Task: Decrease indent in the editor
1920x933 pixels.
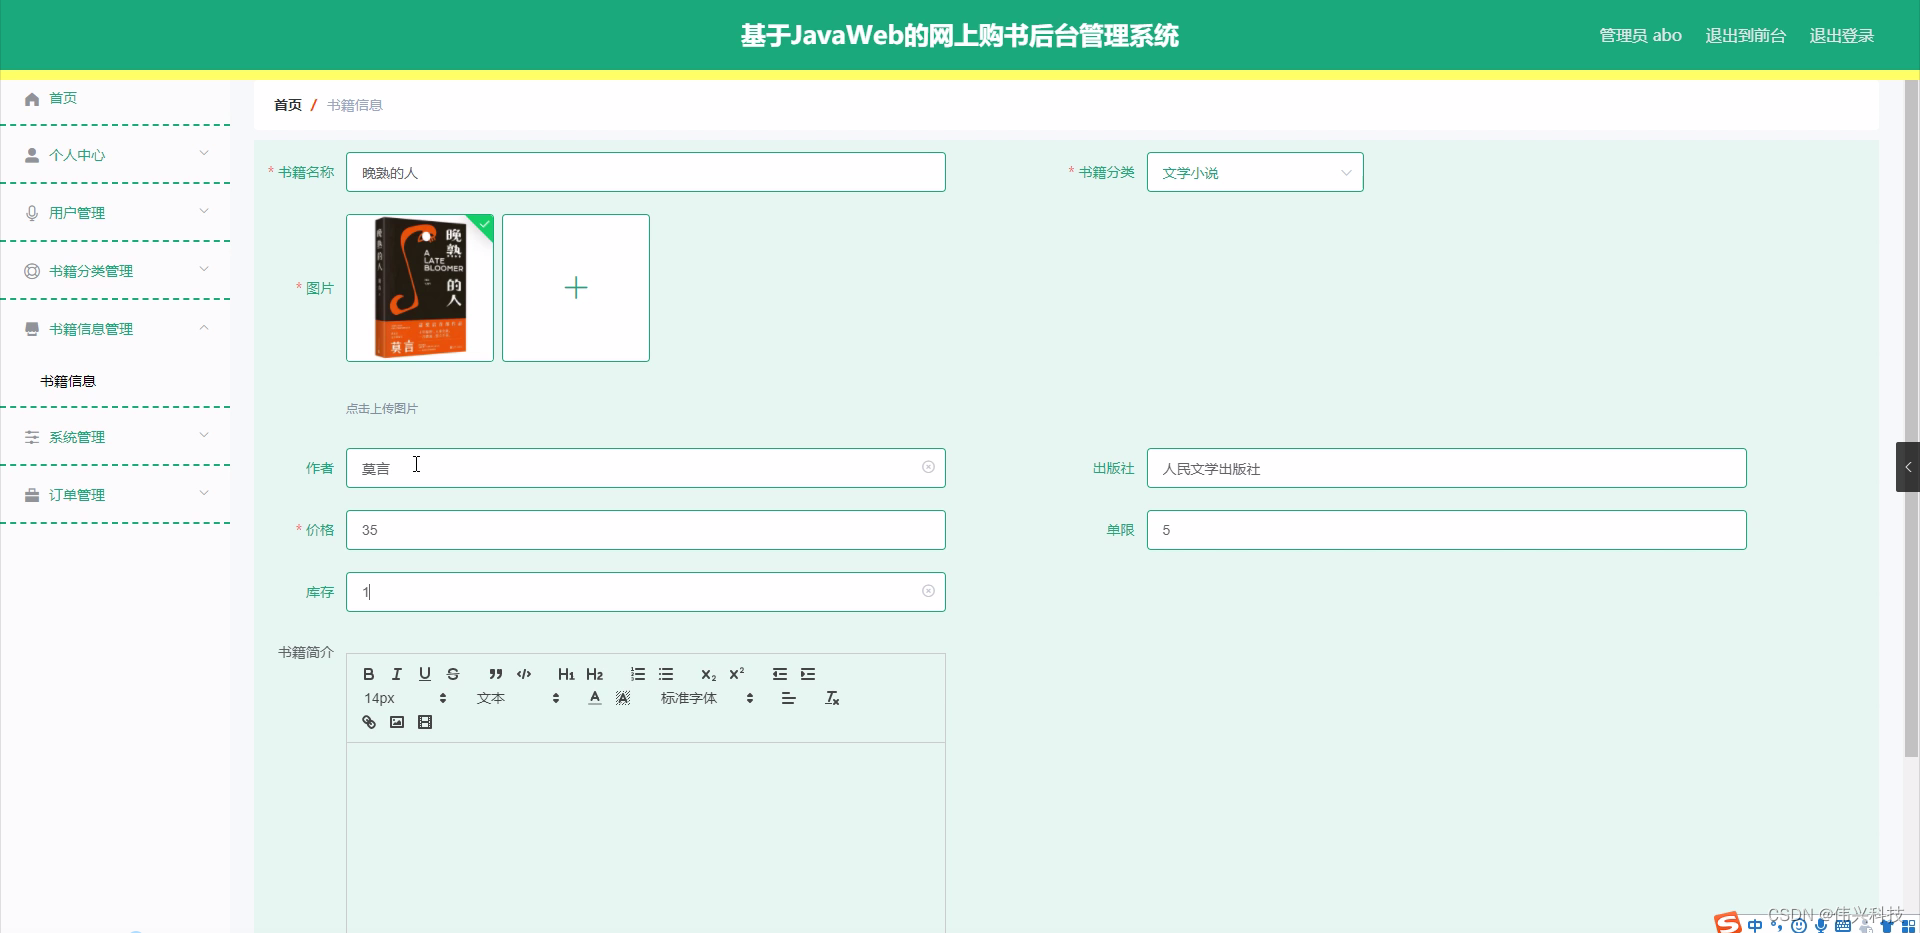Action: pos(779,674)
